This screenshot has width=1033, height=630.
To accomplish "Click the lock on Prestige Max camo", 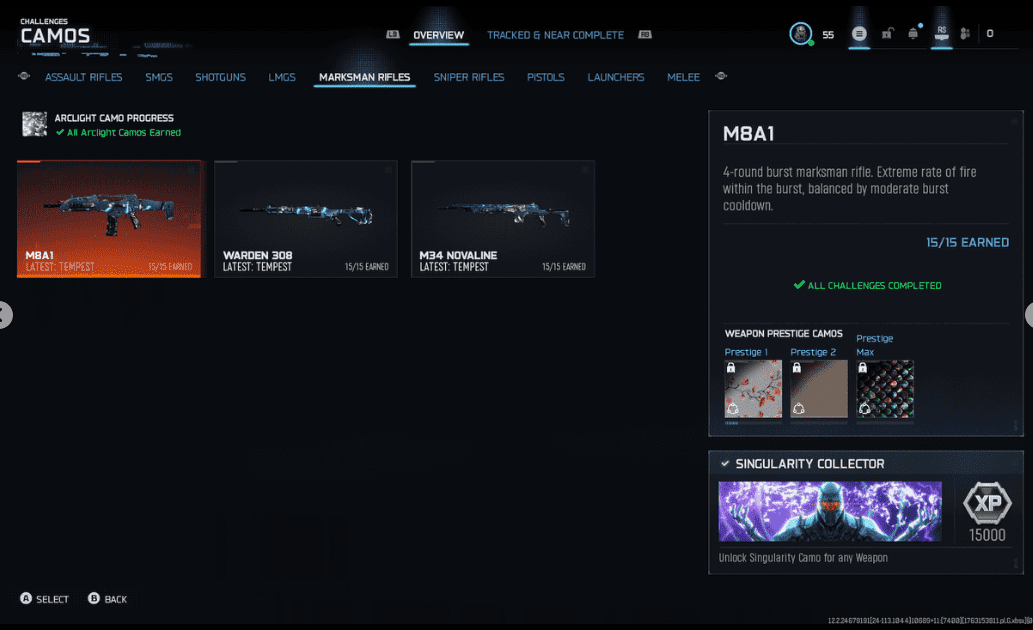I will coord(863,367).
